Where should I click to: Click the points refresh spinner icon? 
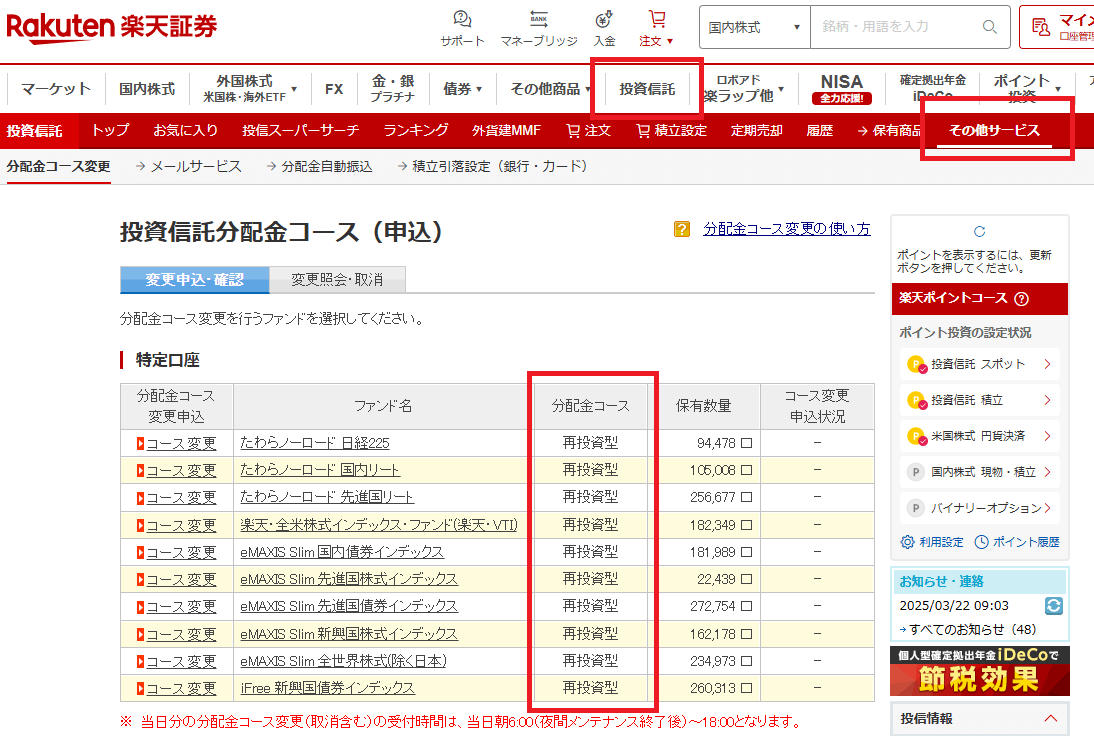pos(980,232)
